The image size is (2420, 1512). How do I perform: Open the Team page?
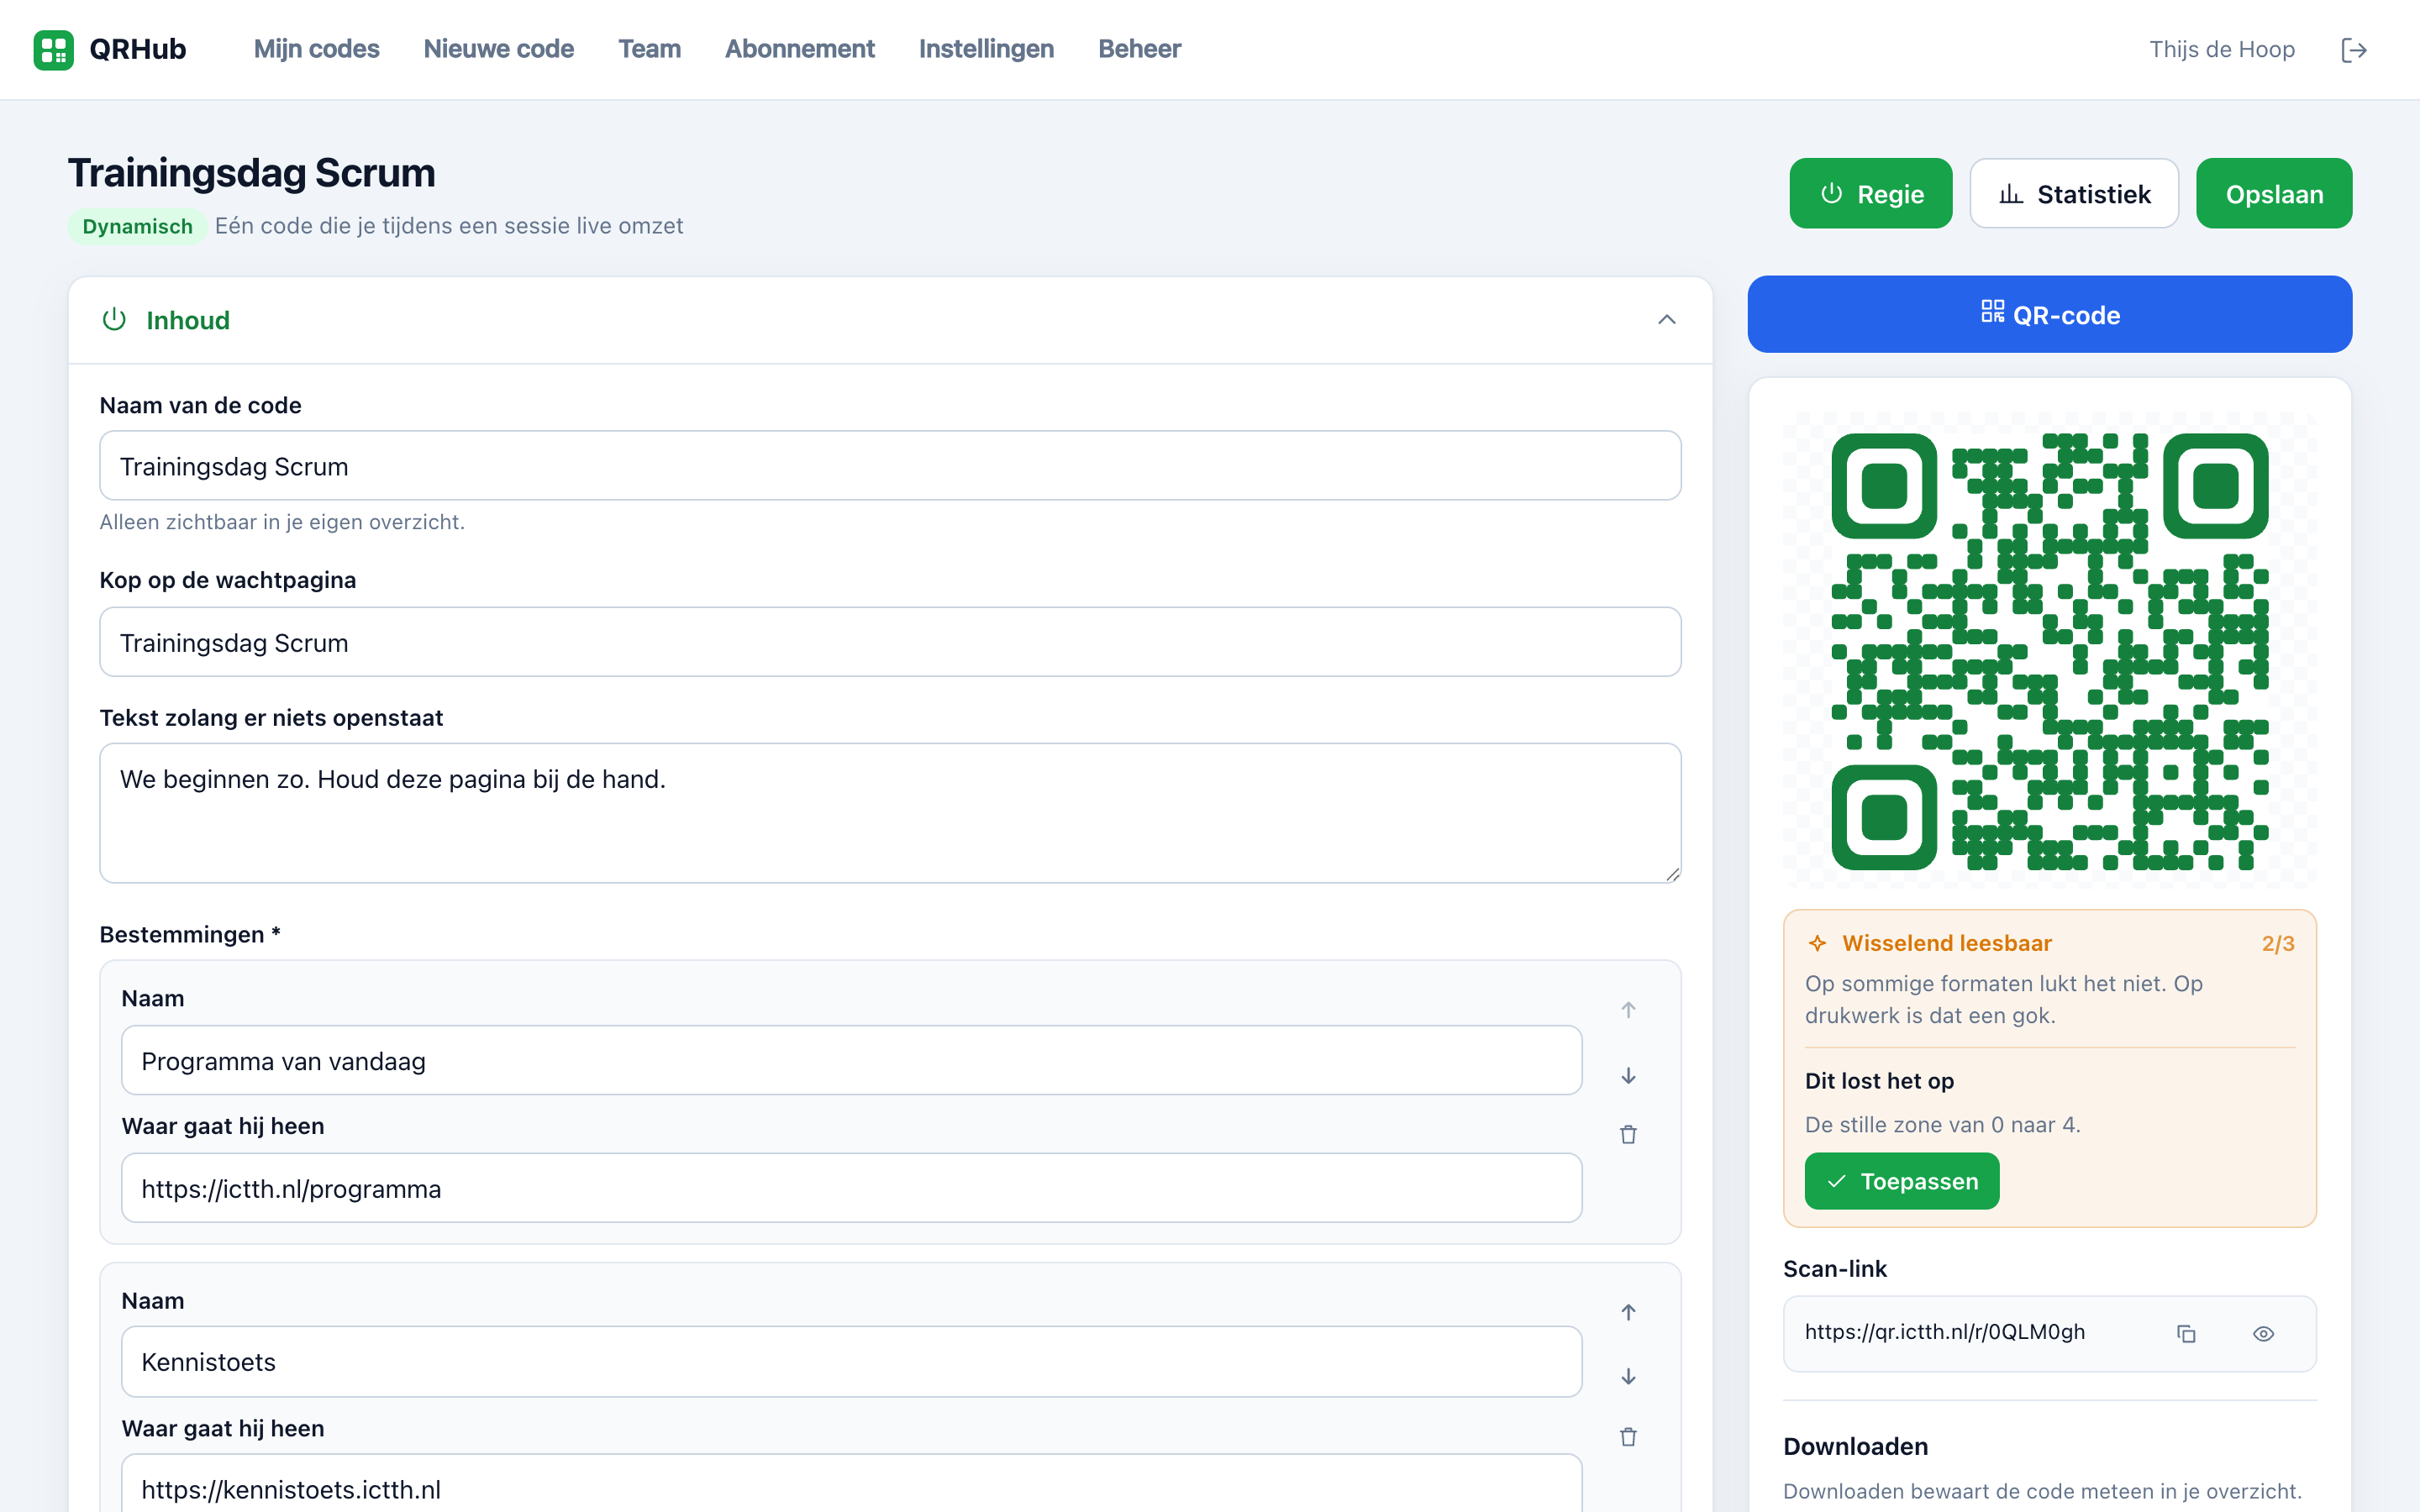[x=649, y=49]
